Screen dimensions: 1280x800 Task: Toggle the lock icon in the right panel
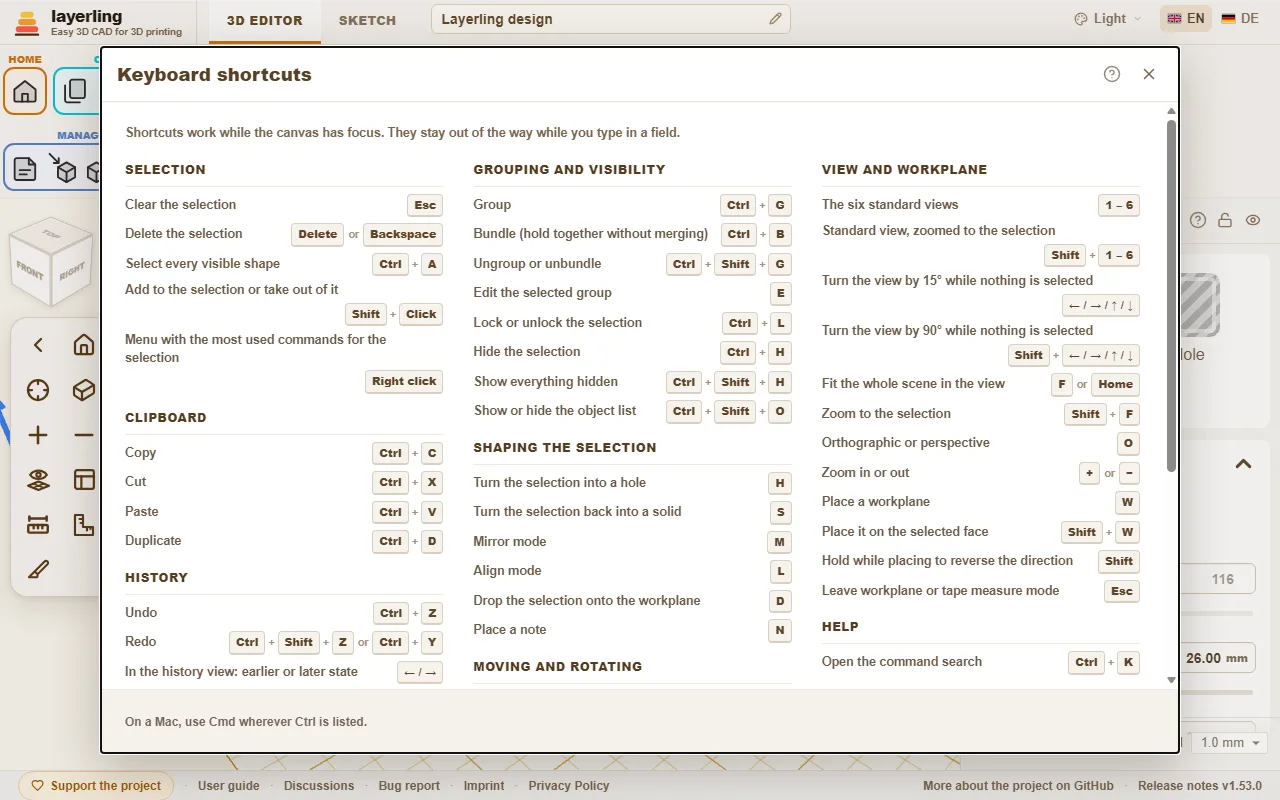pos(1225,220)
